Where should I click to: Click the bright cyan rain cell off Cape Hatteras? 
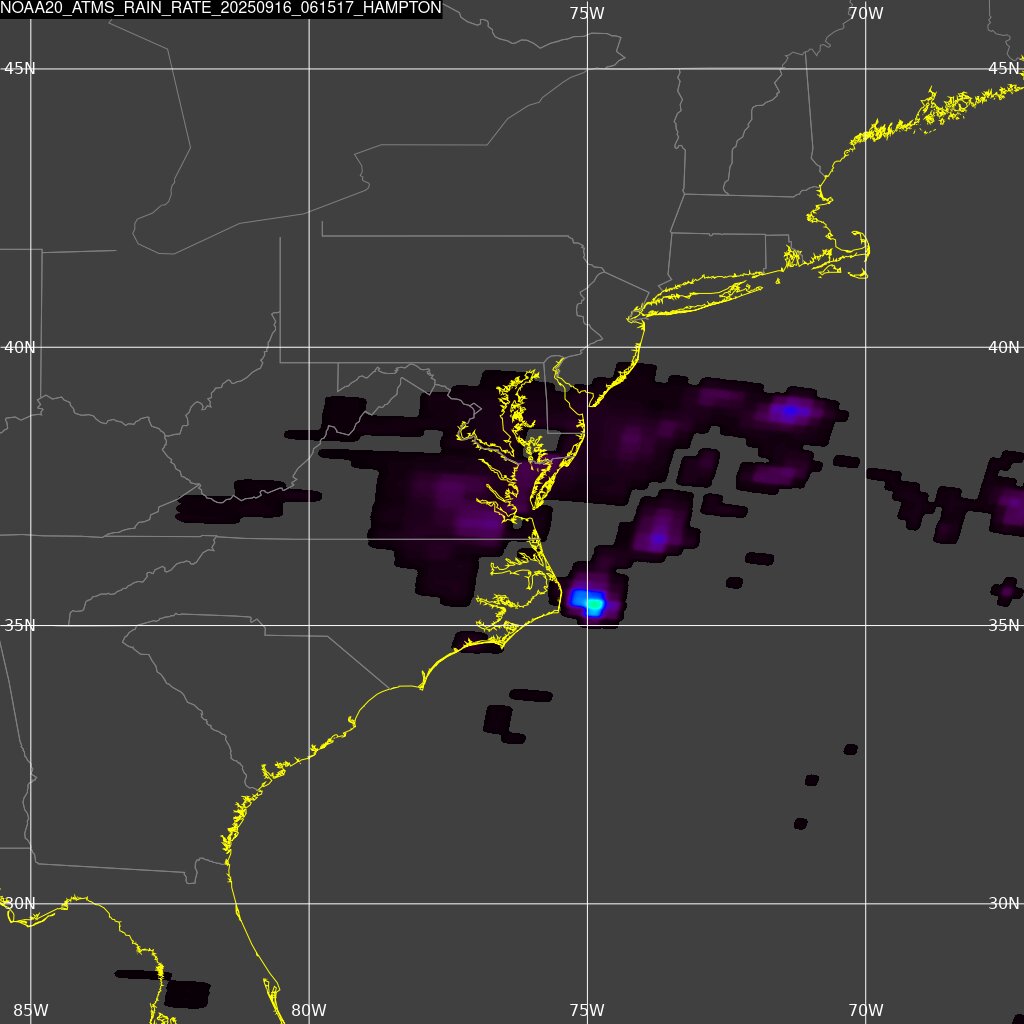tap(588, 601)
